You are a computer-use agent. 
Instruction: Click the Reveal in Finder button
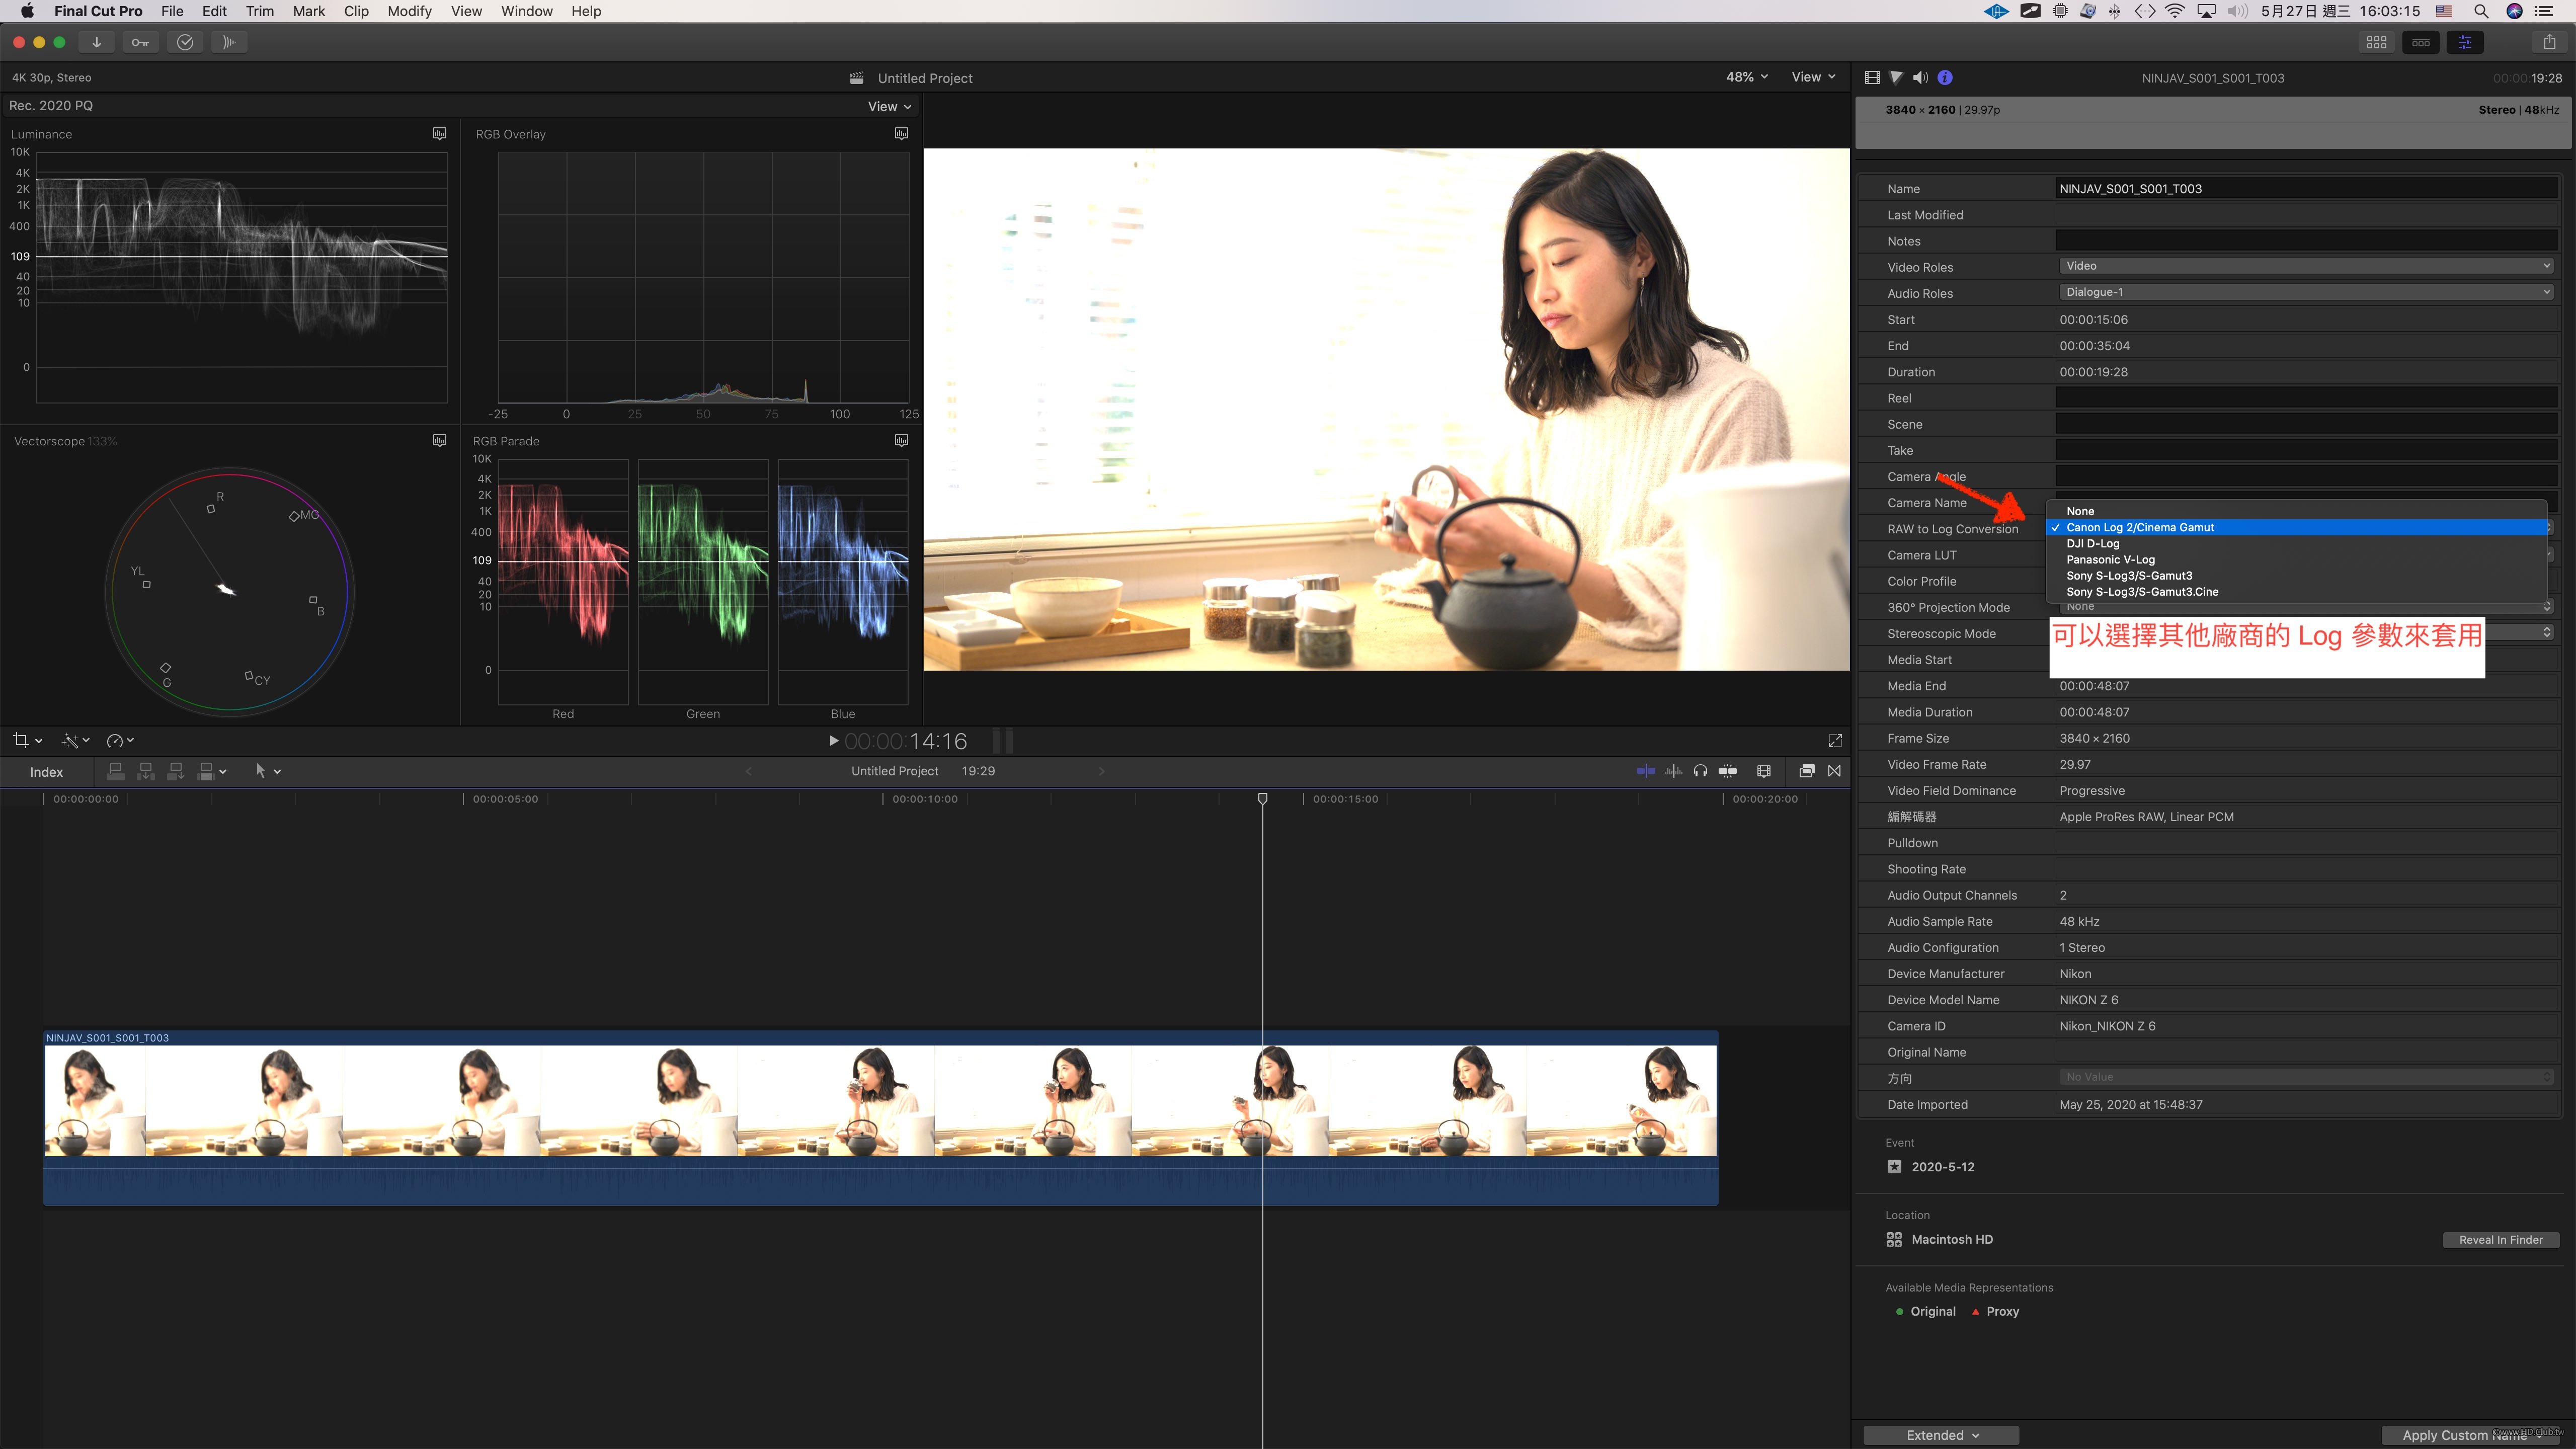[x=2500, y=1240]
